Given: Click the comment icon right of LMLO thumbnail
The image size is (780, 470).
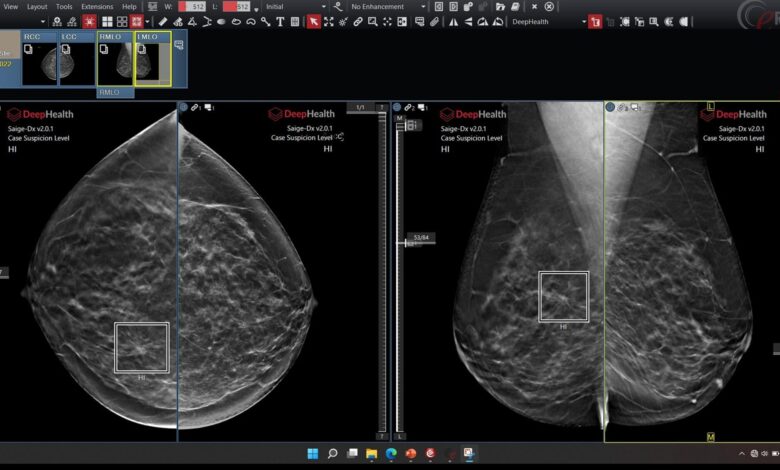Looking at the screenshot, I should coord(179,45).
